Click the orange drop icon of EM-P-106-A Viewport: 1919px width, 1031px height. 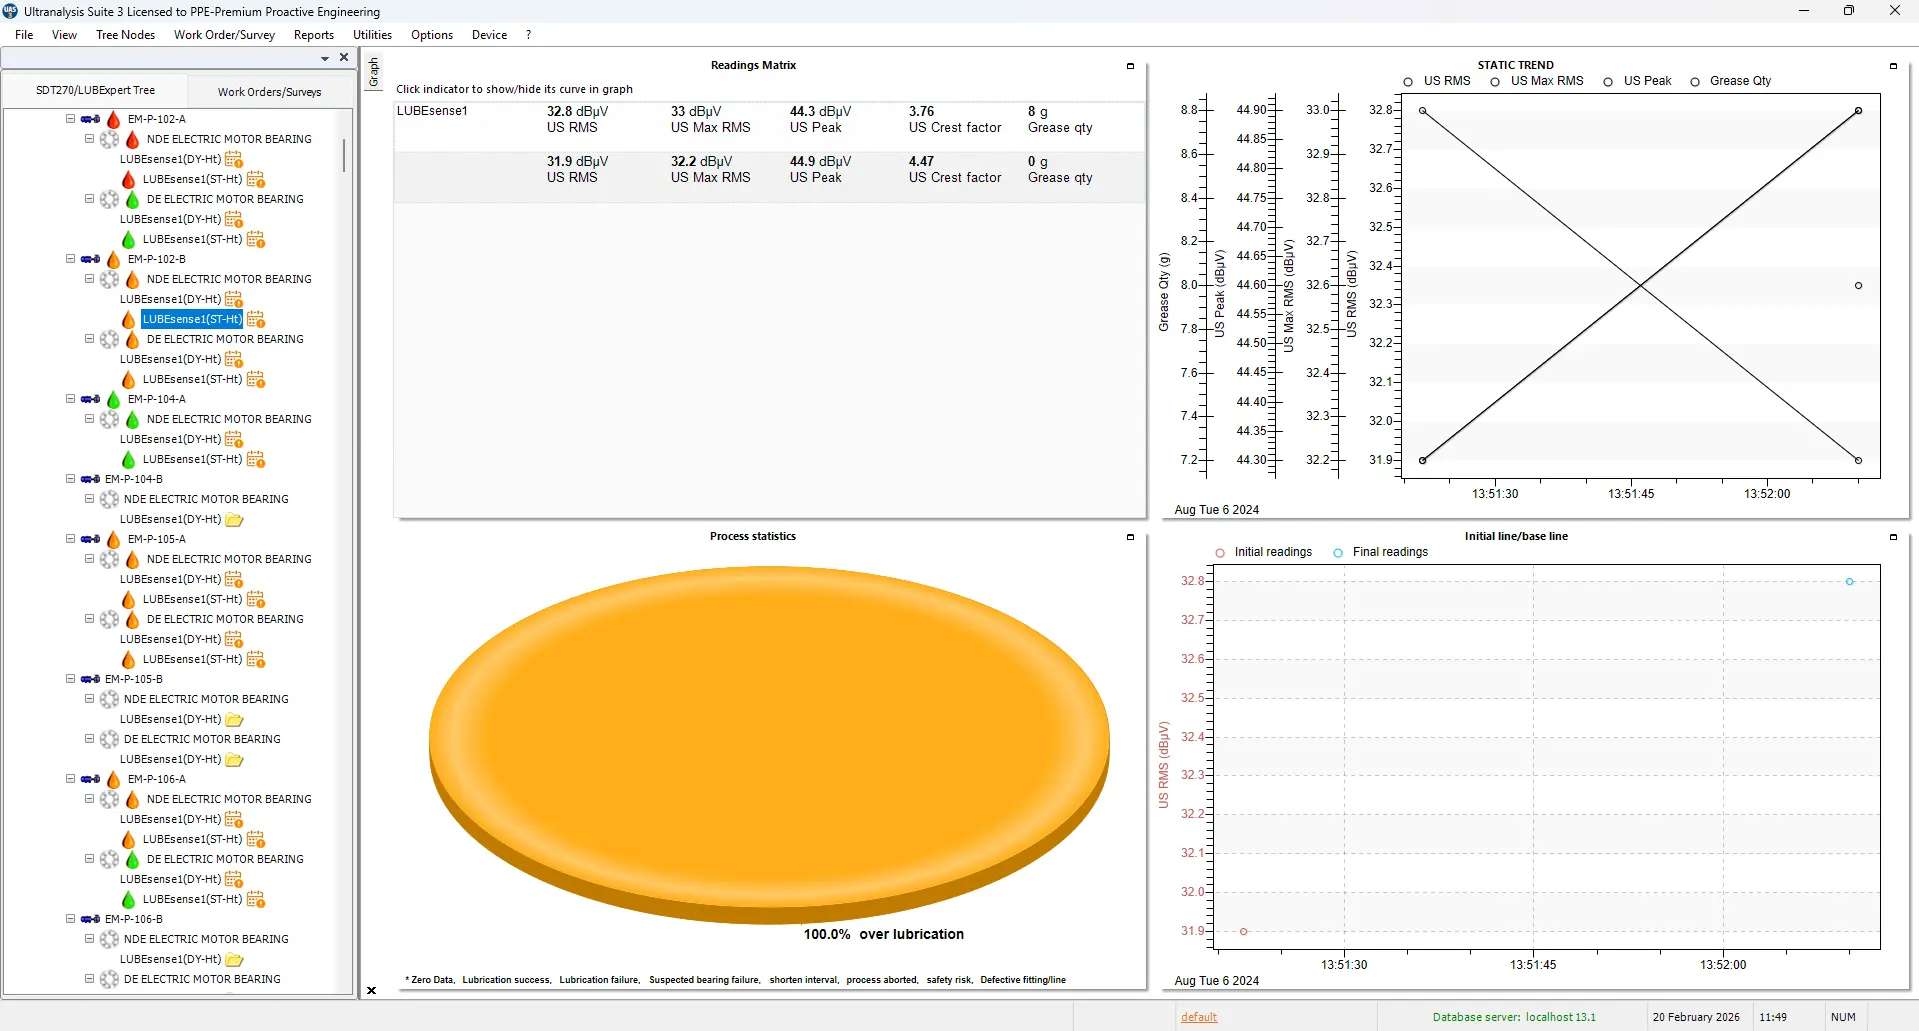[113, 779]
